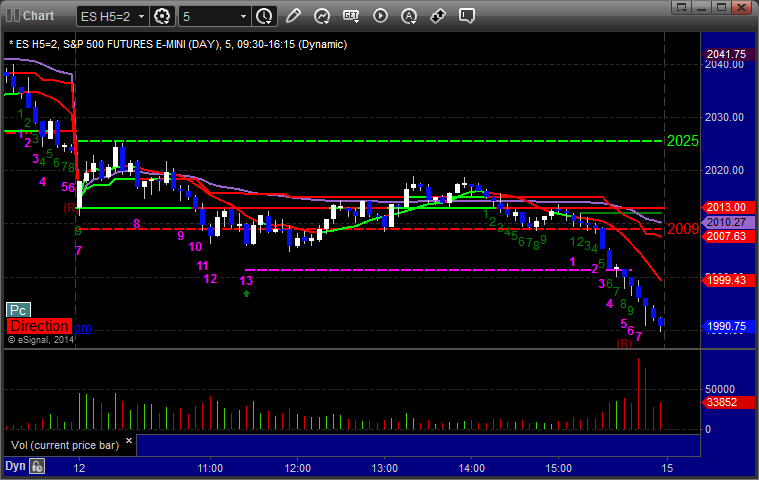
Task: Minimize the Chart window
Action: (702, 7)
